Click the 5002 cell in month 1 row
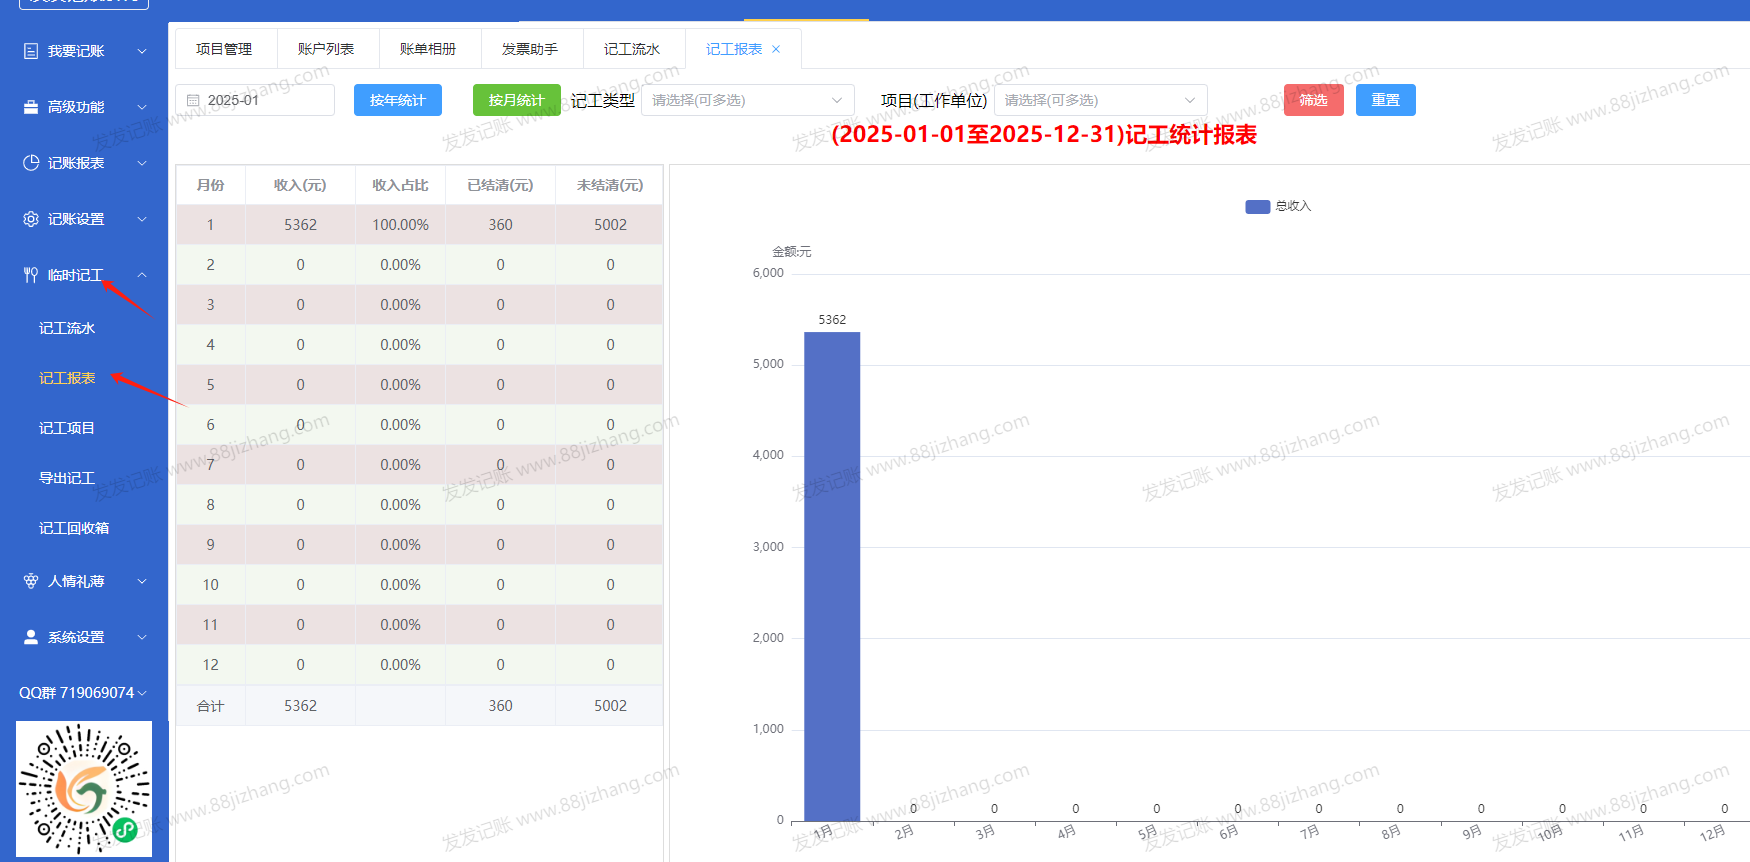 click(610, 225)
